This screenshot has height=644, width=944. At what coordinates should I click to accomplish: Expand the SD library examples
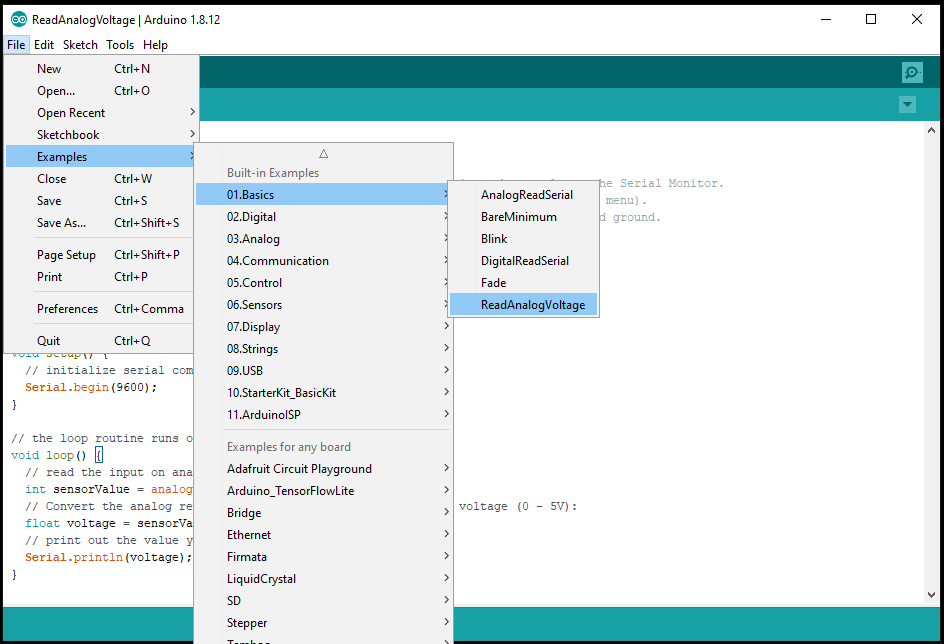[323, 601]
